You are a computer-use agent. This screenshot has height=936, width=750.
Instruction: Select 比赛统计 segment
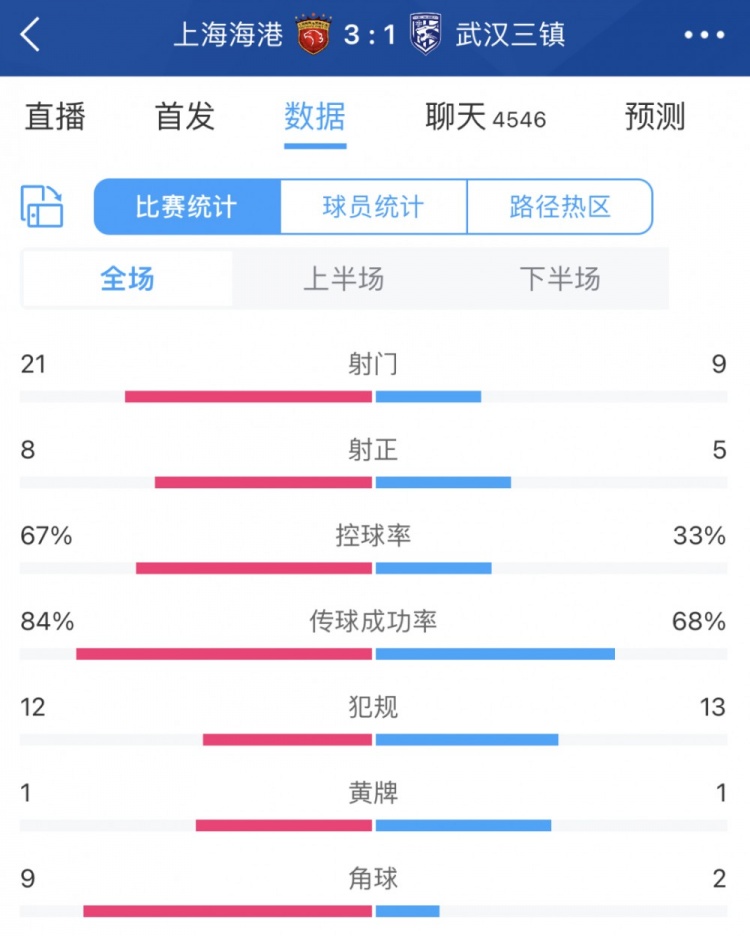(x=187, y=207)
